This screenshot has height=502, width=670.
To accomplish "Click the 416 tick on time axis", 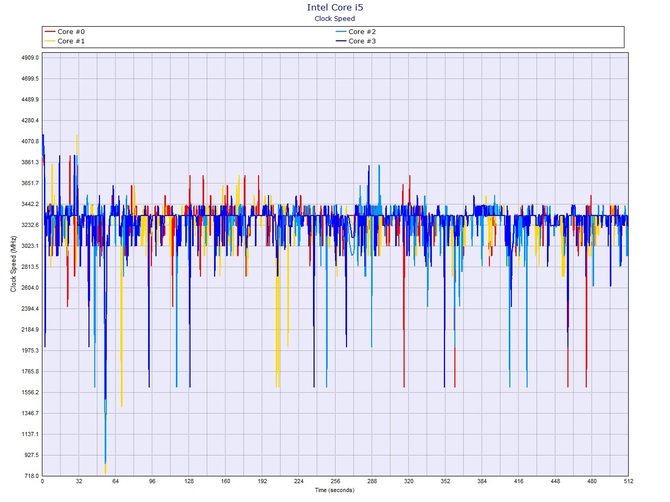I will [x=518, y=481].
